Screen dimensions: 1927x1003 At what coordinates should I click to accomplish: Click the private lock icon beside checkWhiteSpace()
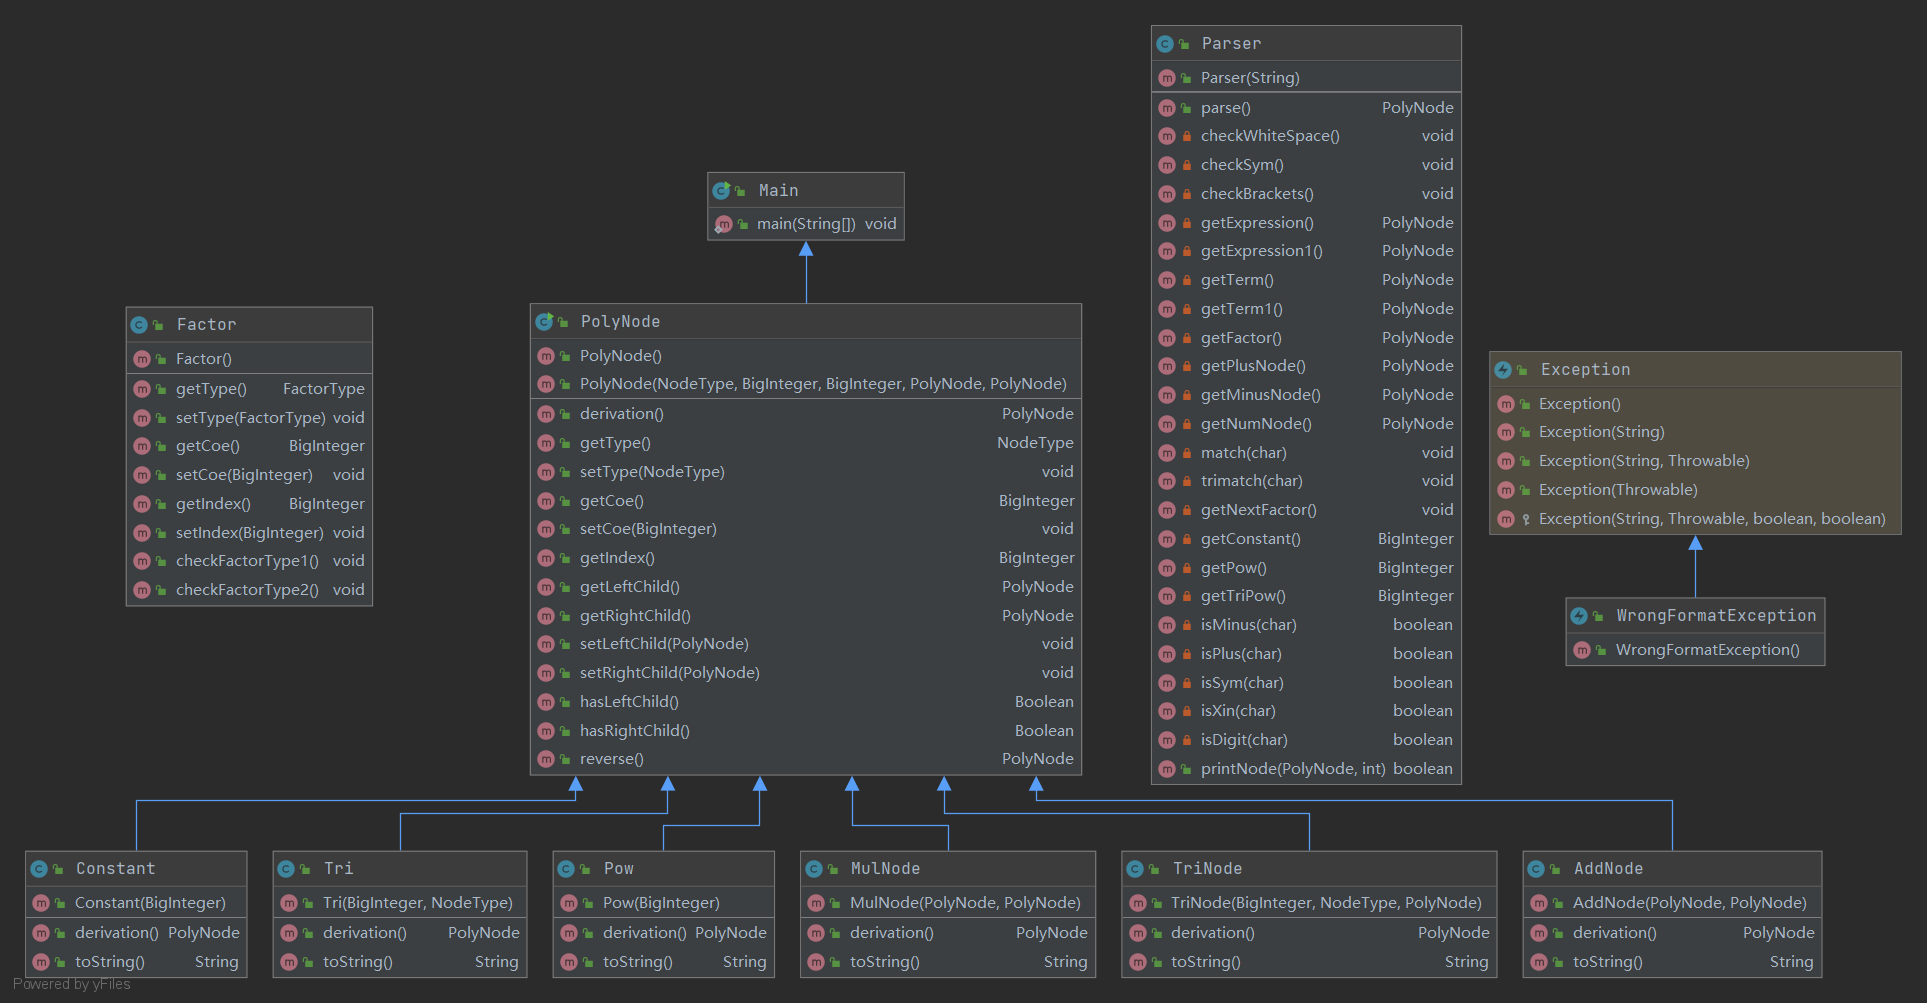[1186, 136]
